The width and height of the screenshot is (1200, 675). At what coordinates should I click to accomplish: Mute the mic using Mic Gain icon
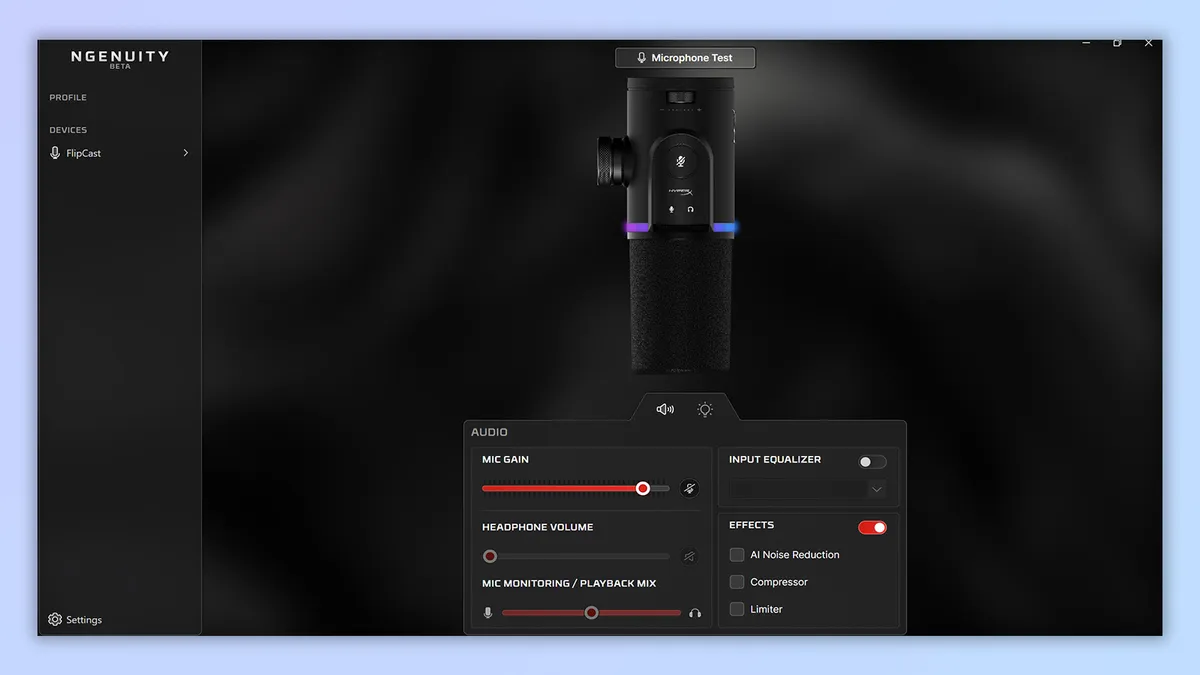click(688, 488)
